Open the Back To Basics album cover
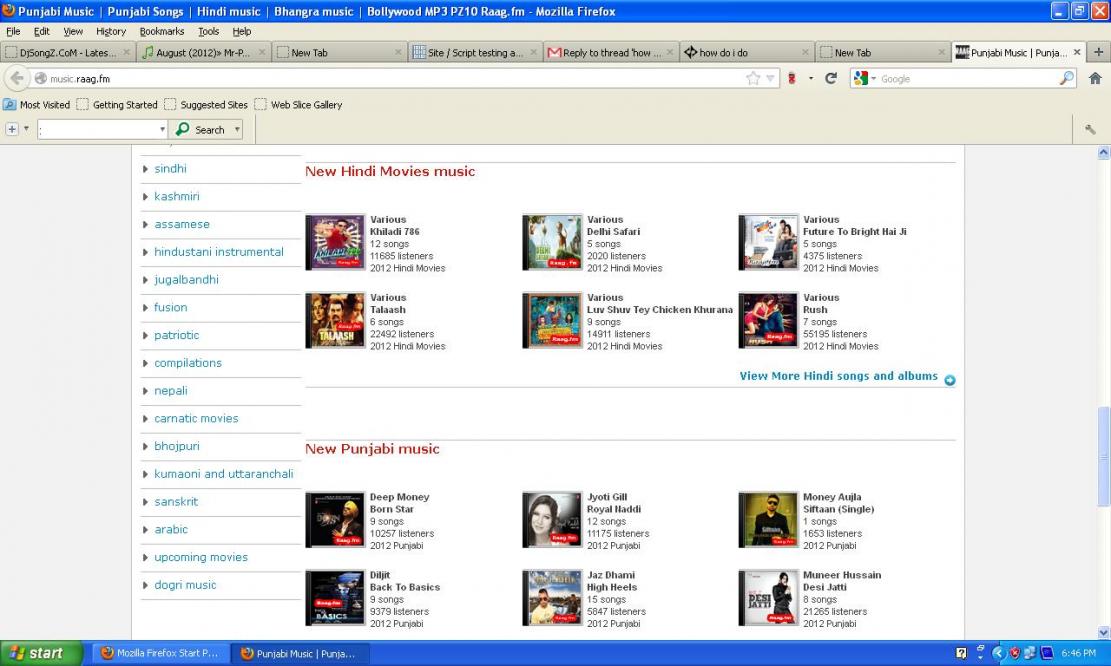The image size is (1111, 666). [335, 598]
